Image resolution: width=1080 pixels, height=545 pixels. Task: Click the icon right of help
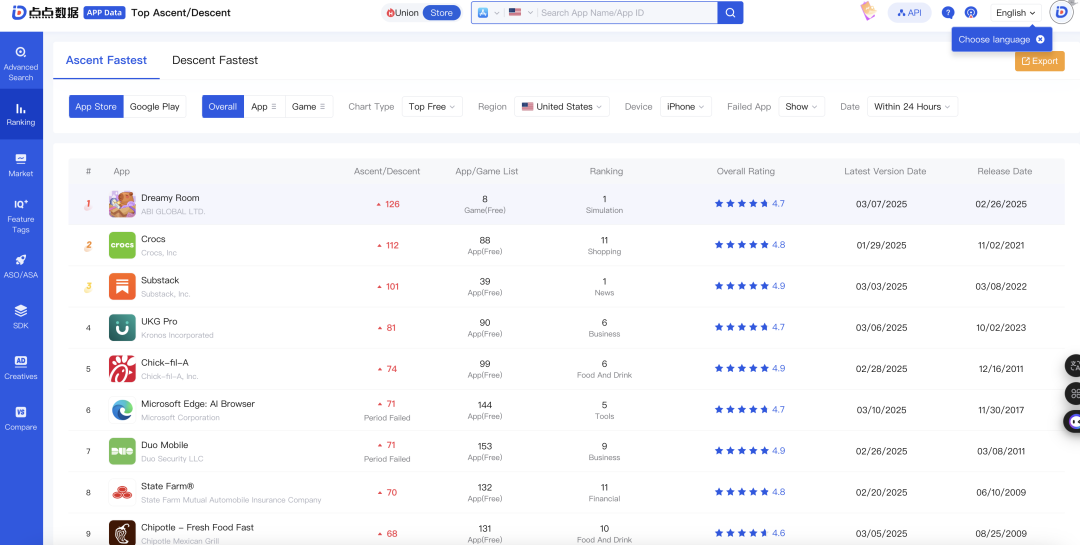pos(970,12)
